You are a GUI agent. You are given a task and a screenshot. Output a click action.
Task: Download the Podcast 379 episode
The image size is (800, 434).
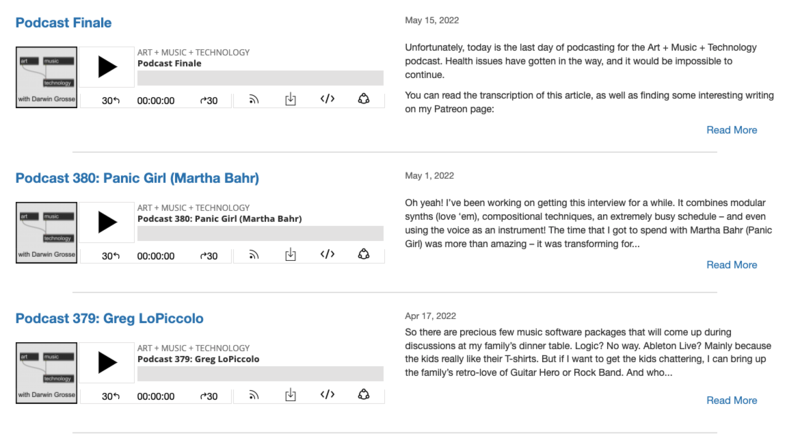[290, 395]
